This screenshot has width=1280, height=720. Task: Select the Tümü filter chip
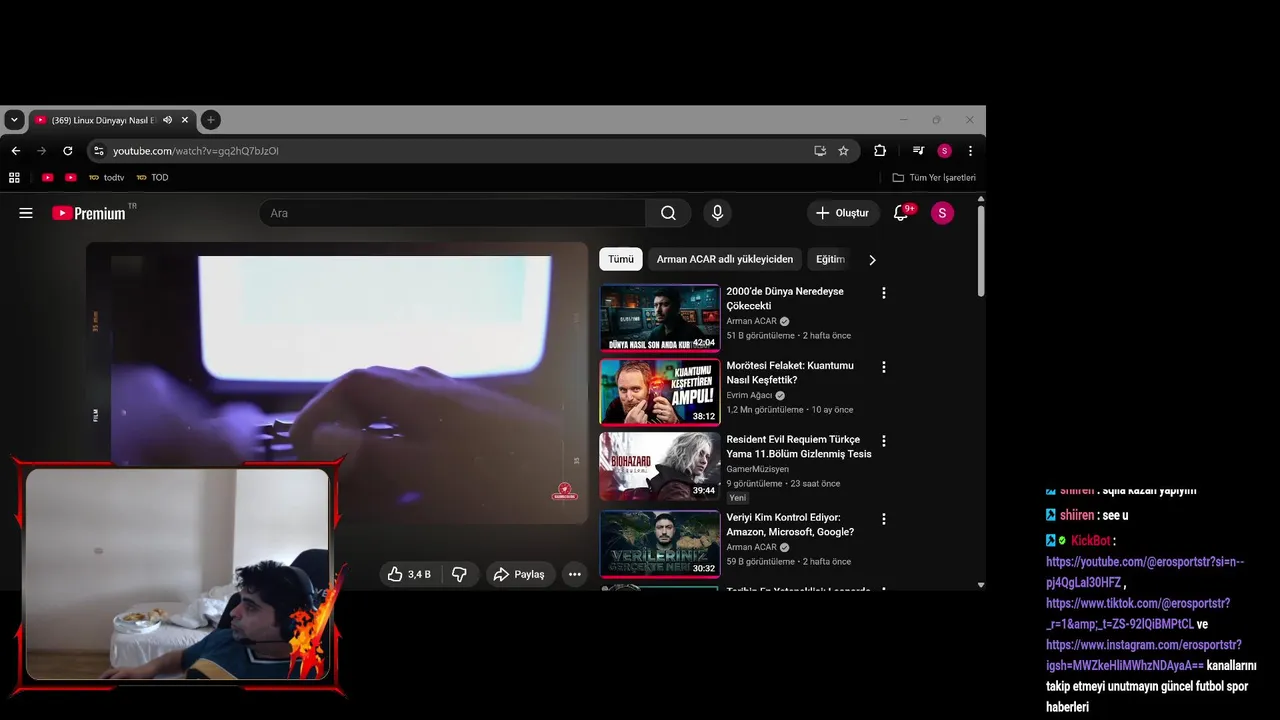[621, 259]
